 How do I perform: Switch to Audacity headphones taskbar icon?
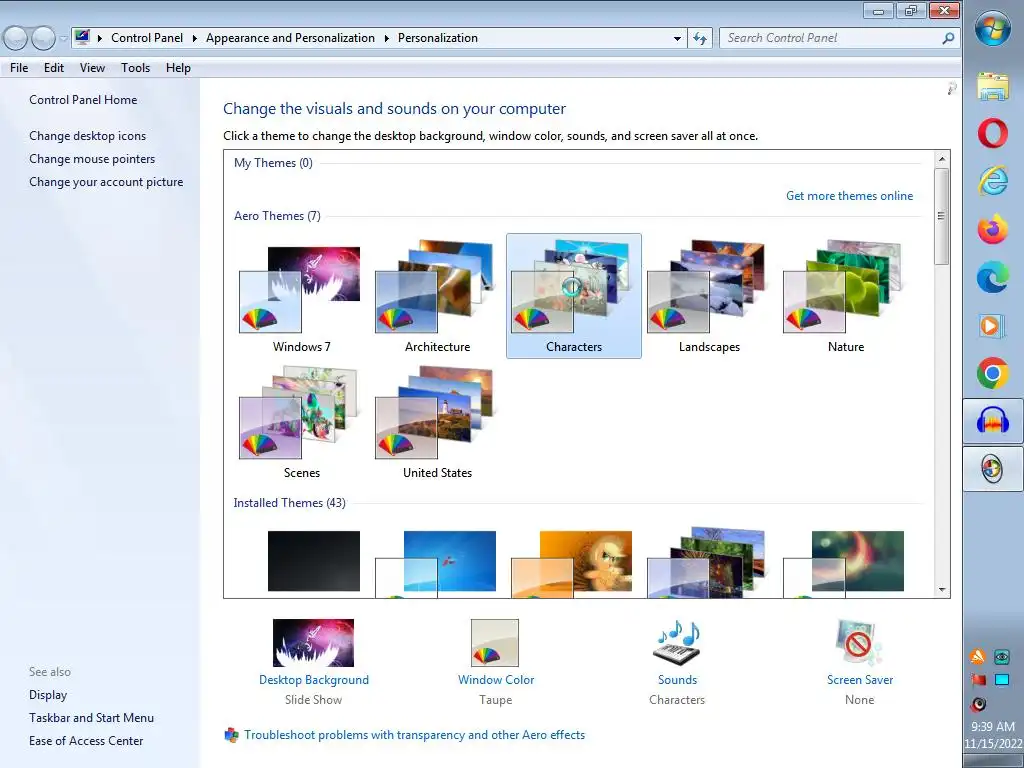(x=993, y=421)
